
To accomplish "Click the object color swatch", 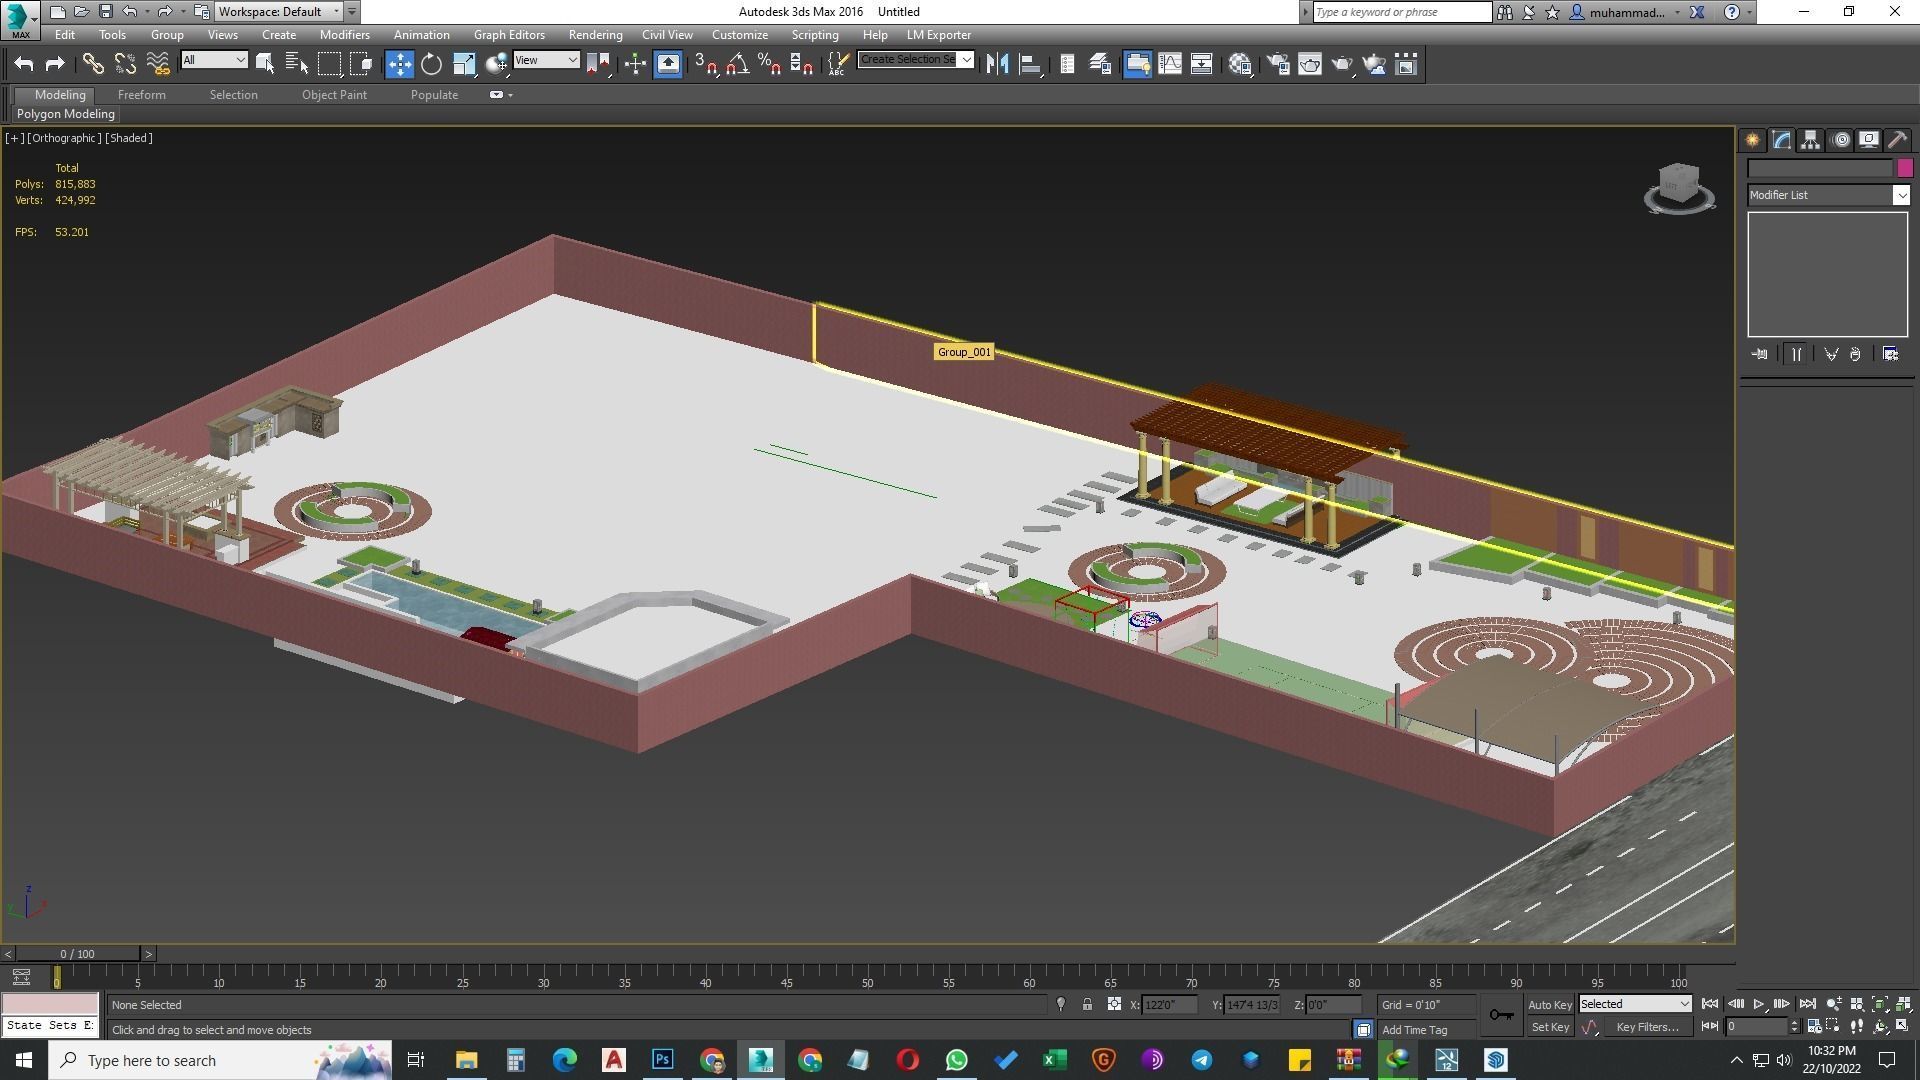I will (x=1905, y=169).
